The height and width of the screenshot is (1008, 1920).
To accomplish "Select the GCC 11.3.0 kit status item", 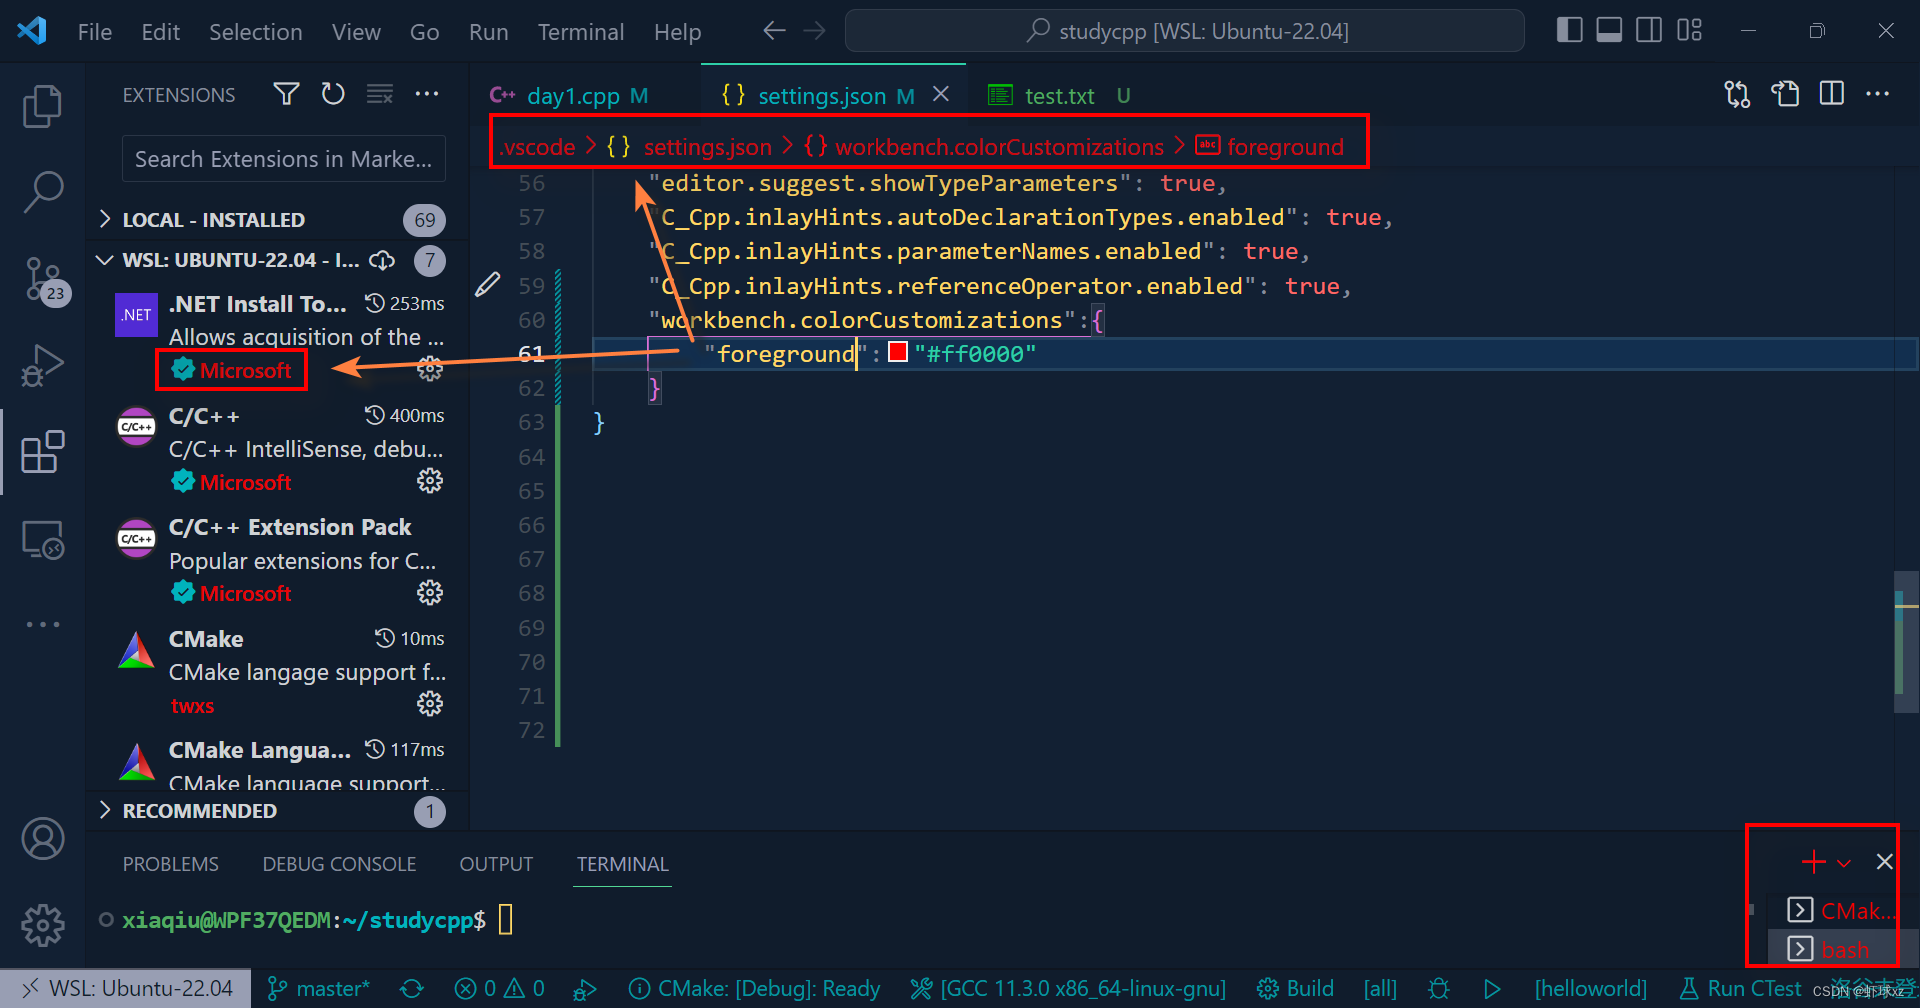I will click(1068, 988).
